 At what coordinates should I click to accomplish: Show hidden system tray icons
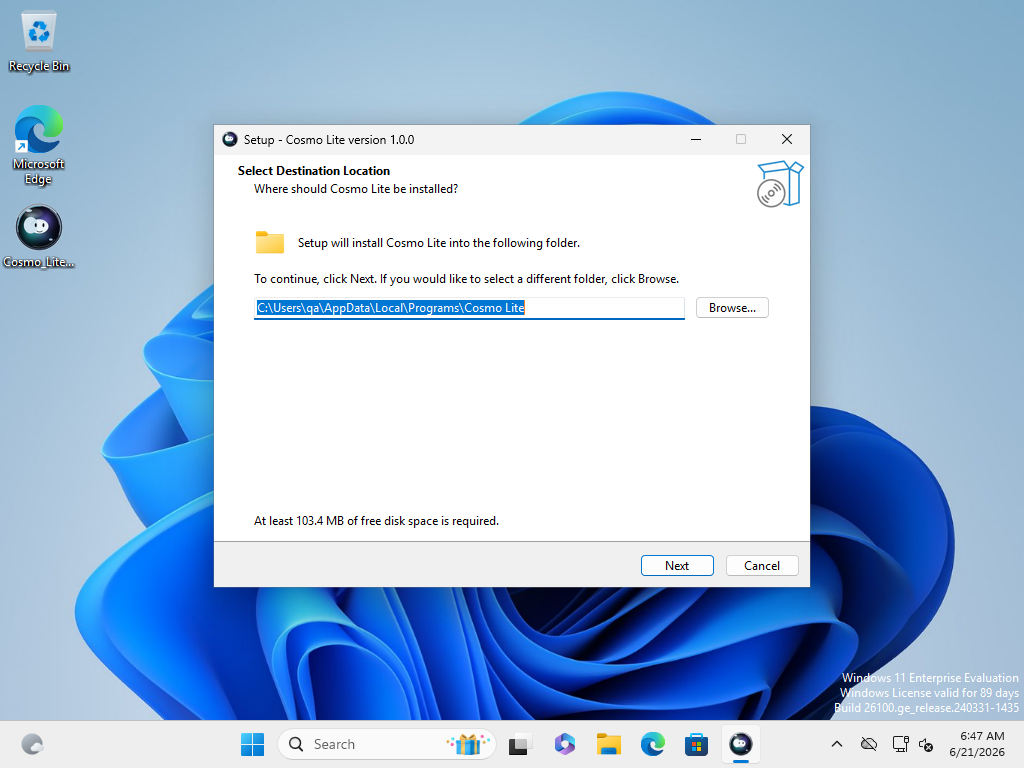click(837, 744)
